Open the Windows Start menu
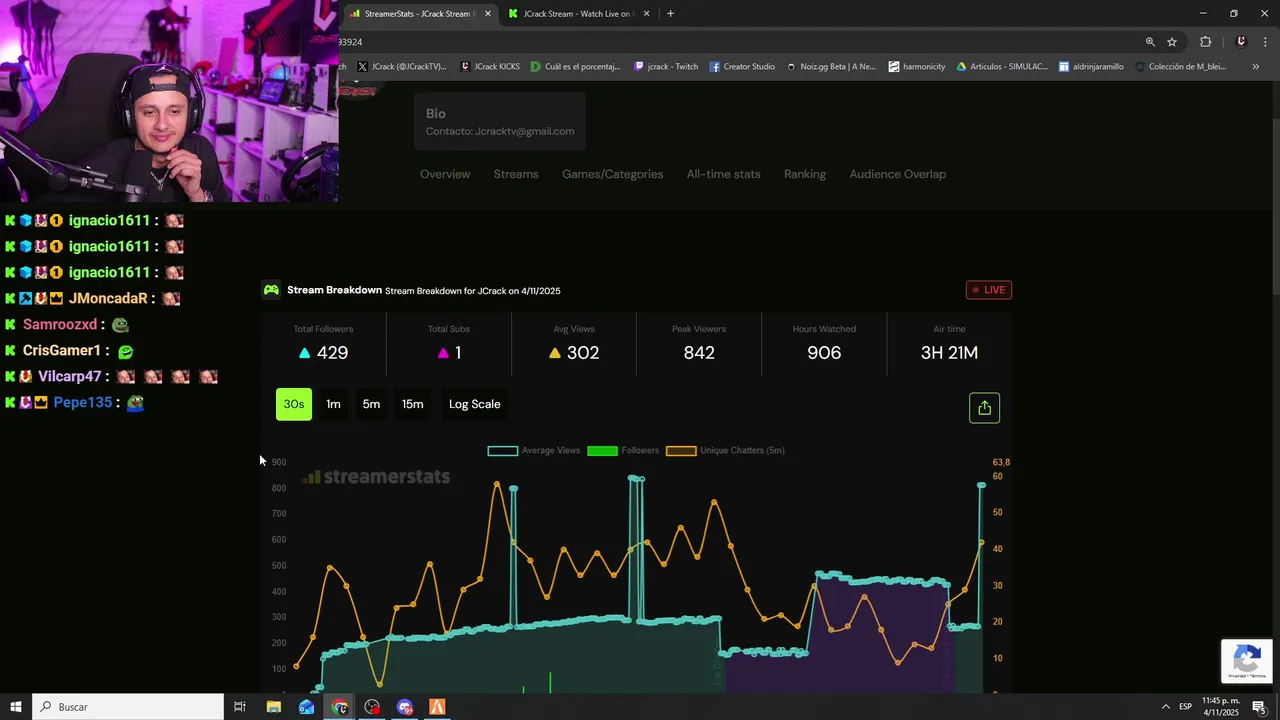This screenshot has height=720, width=1280. point(16,707)
